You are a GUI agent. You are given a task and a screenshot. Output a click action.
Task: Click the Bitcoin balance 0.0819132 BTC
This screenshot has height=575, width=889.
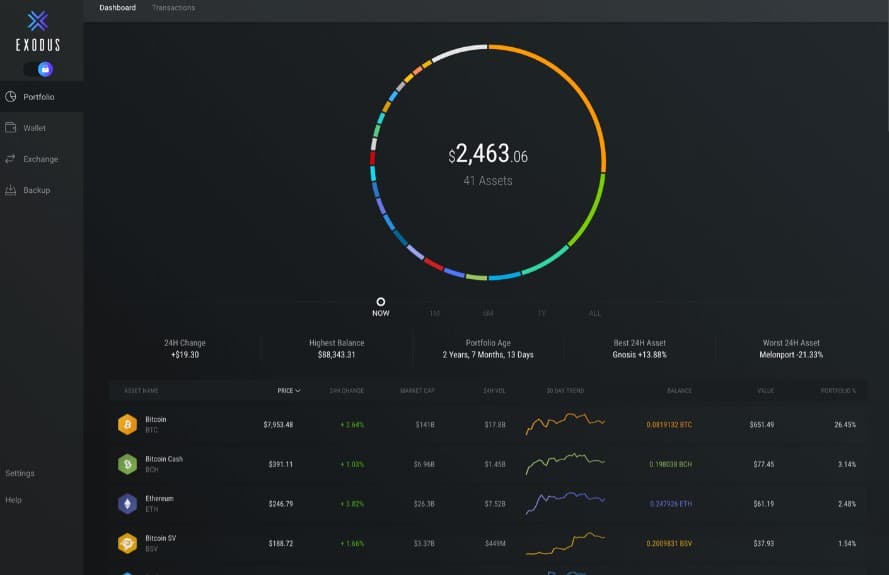click(x=669, y=425)
